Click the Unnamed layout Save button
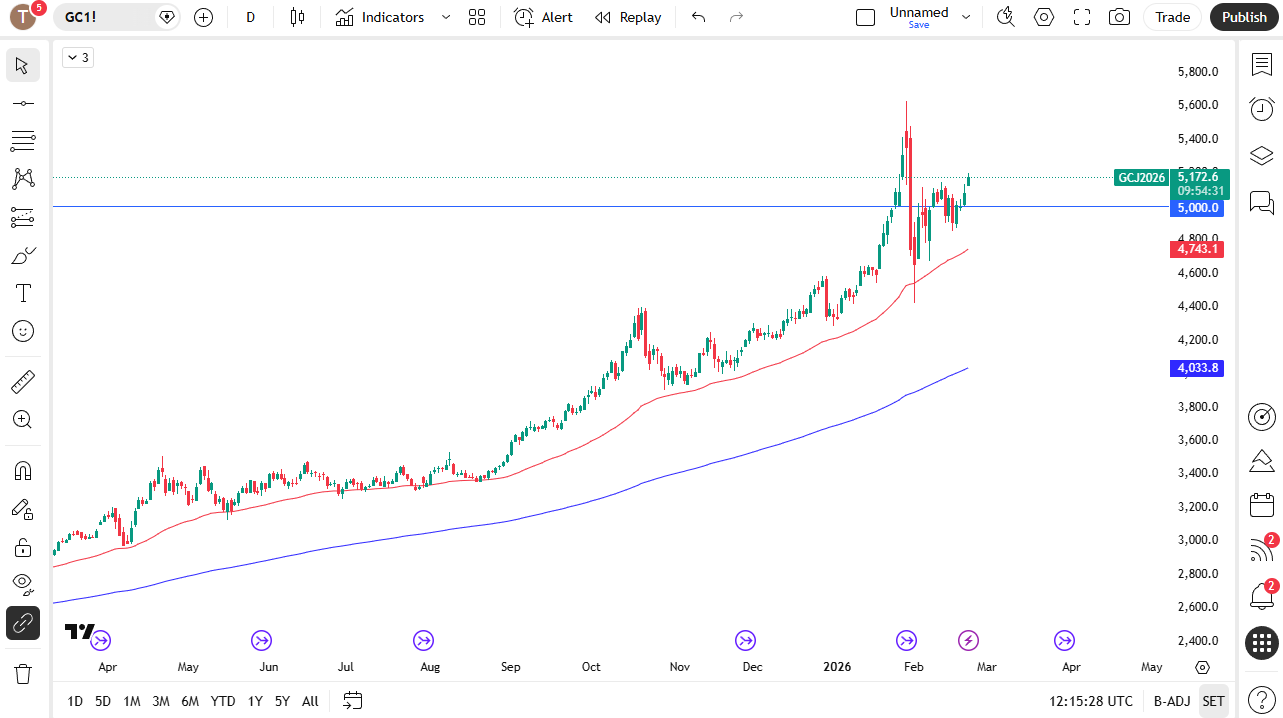The image size is (1283, 718). click(x=919, y=17)
